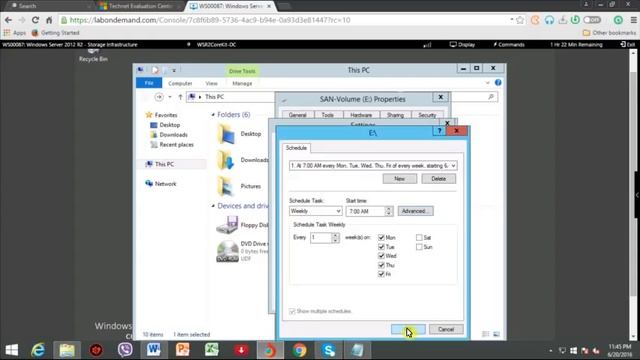Click the help icon in This PC ribbon
The width and height of the screenshot is (640, 360).
[498, 83]
